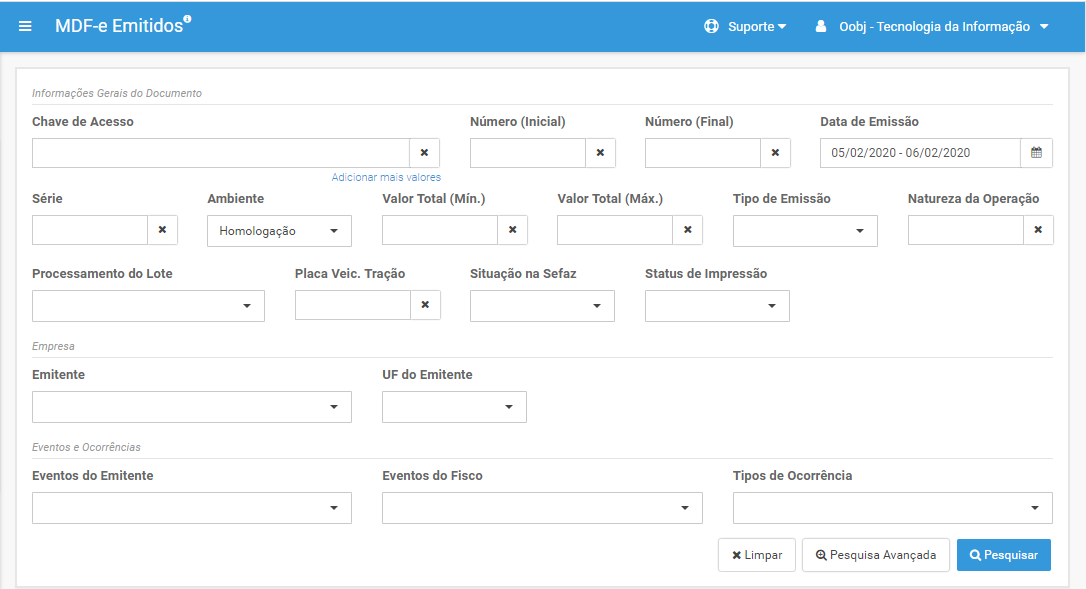Click inside the Chave de Acesso input
This screenshot has width=1086, height=589.
[x=221, y=152]
